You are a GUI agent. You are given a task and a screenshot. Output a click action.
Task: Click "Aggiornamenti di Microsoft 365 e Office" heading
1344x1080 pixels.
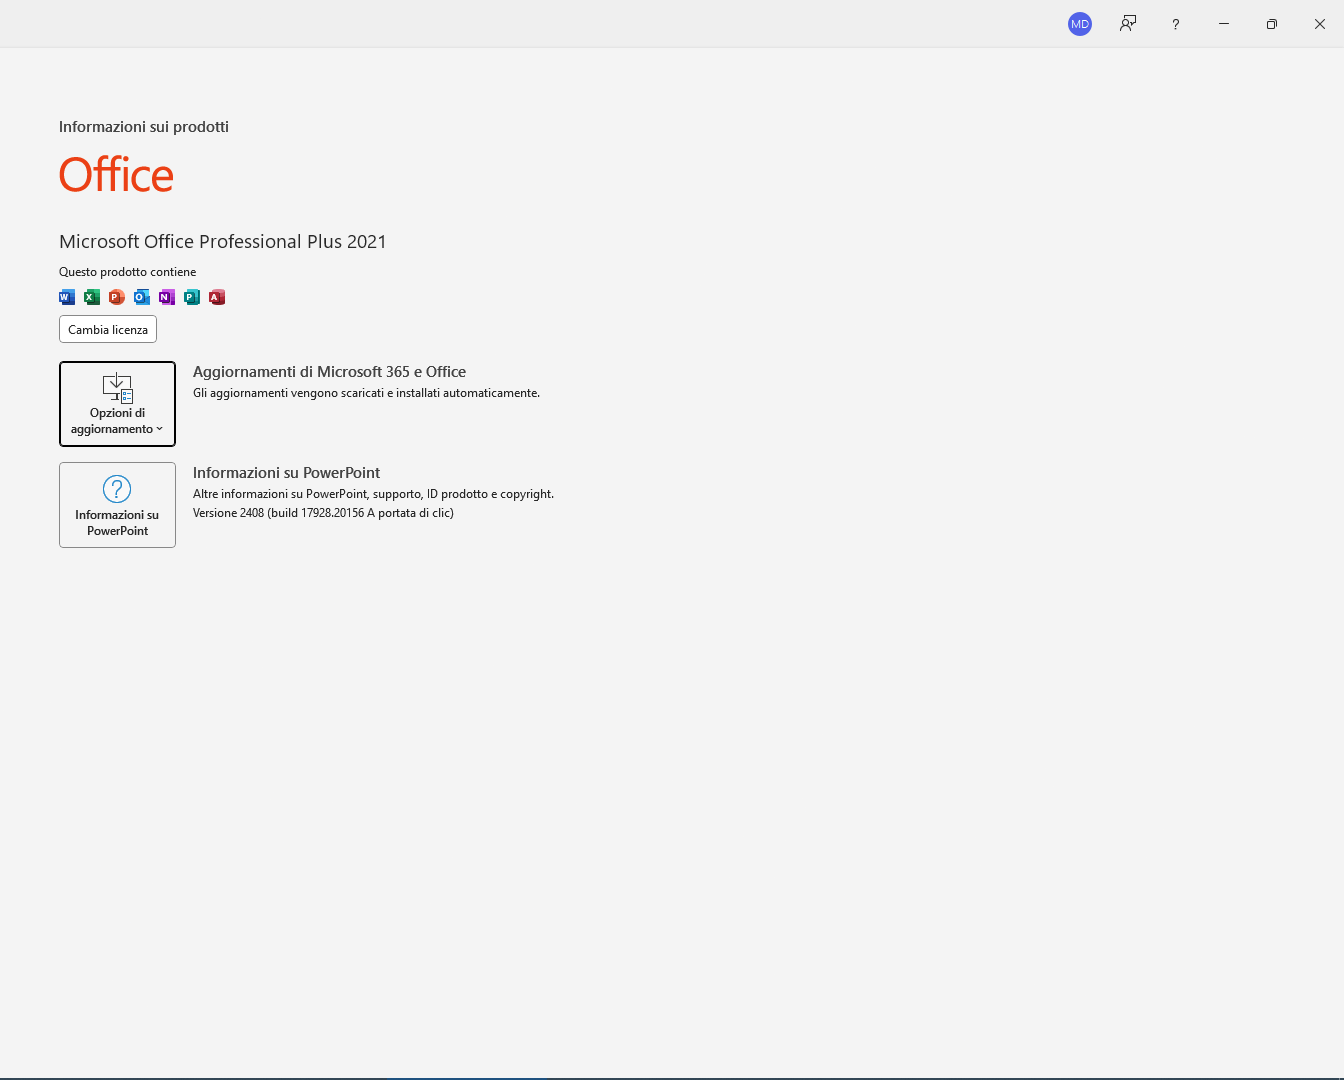[x=329, y=372]
